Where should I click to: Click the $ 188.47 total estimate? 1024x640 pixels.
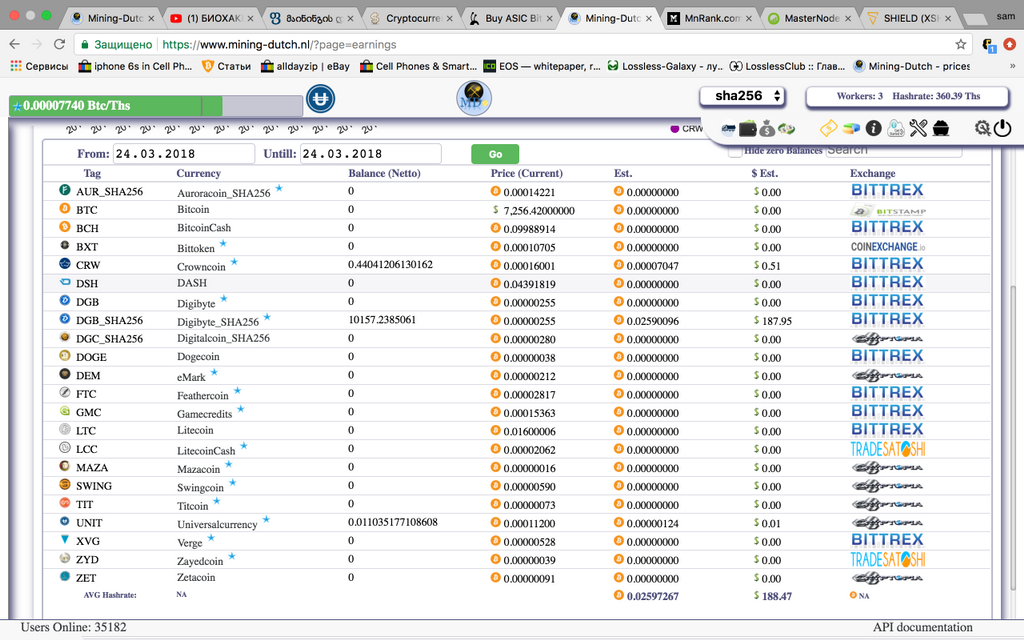pyautogui.click(x=773, y=596)
